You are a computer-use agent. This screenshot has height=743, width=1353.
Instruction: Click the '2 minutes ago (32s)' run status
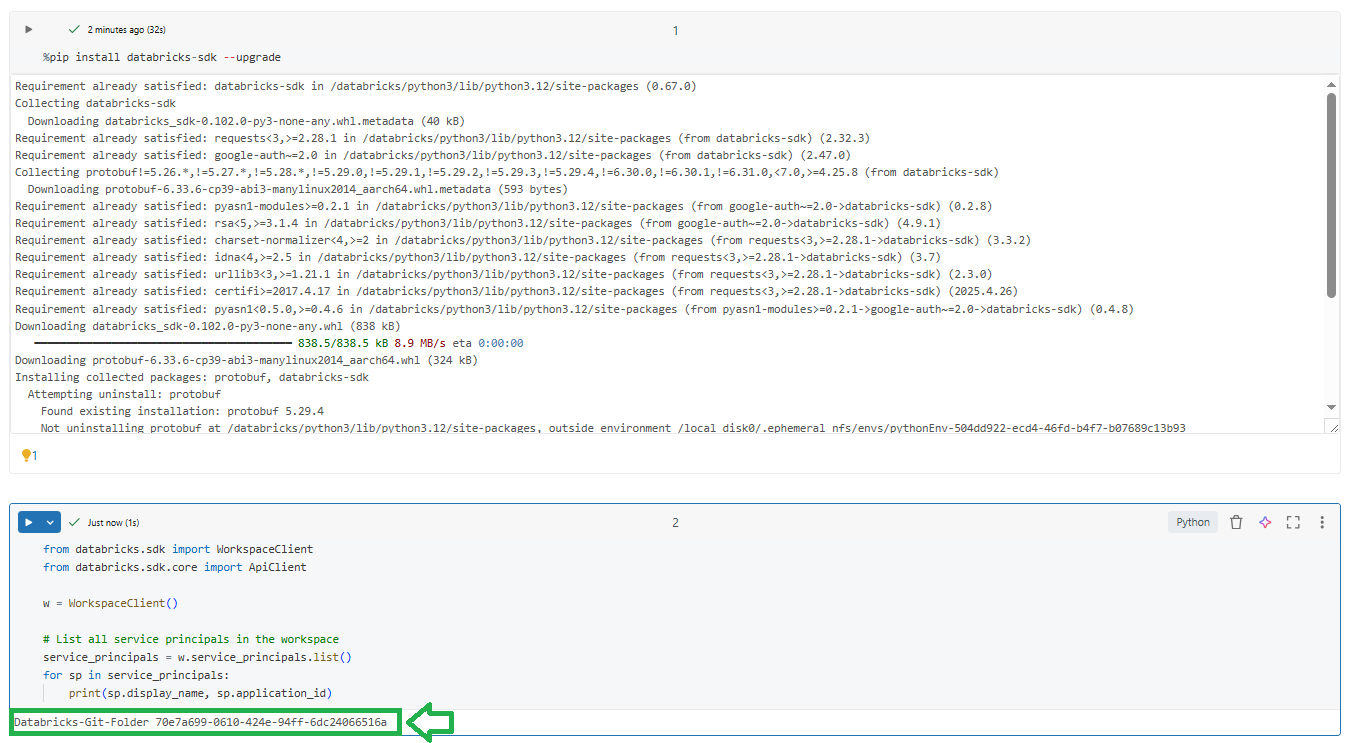coord(126,30)
